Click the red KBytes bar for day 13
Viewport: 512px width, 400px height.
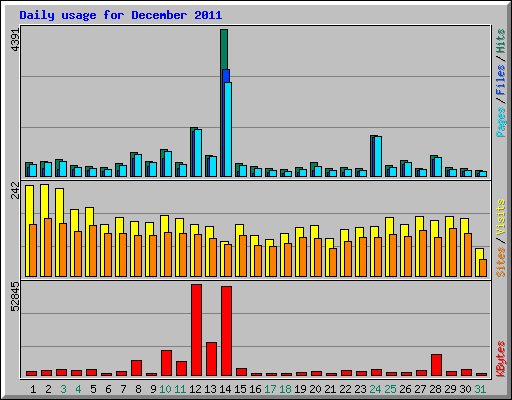point(212,359)
